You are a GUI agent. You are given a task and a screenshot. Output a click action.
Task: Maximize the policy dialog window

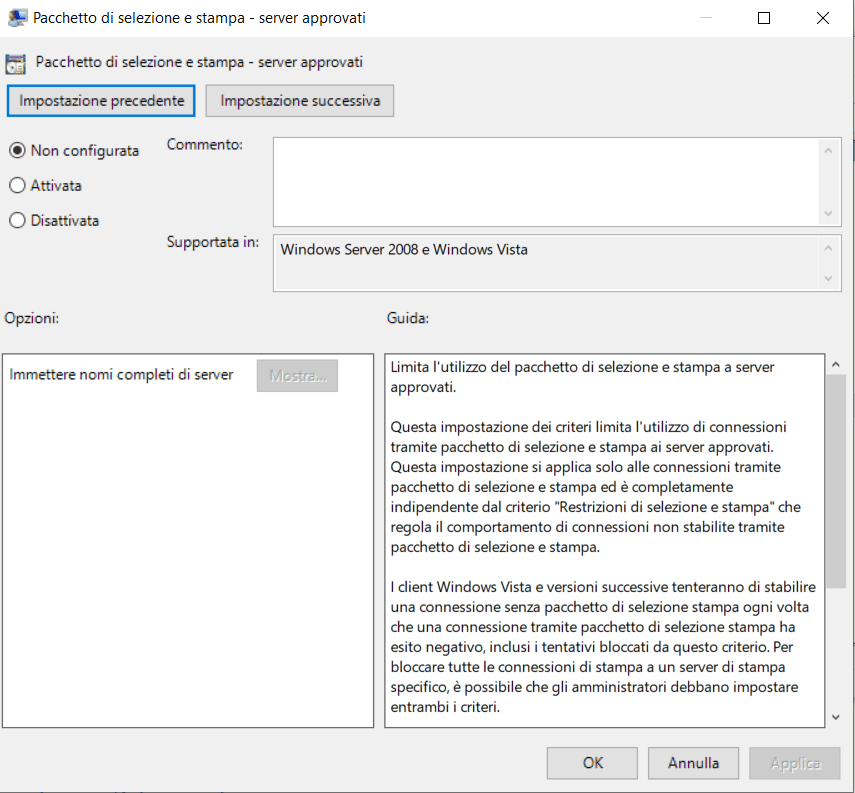[x=764, y=18]
